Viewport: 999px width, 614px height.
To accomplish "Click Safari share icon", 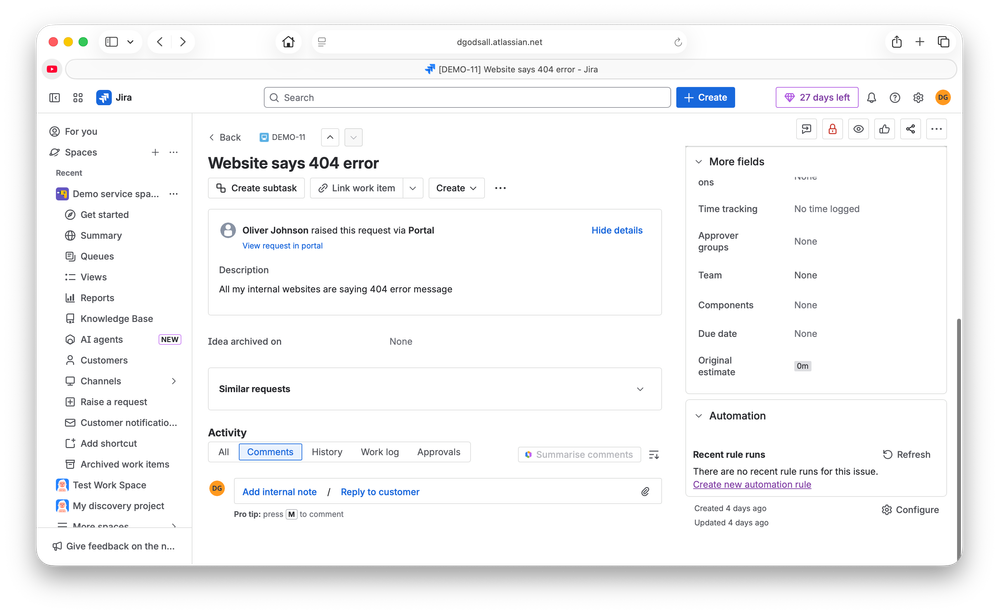I will pos(896,42).
